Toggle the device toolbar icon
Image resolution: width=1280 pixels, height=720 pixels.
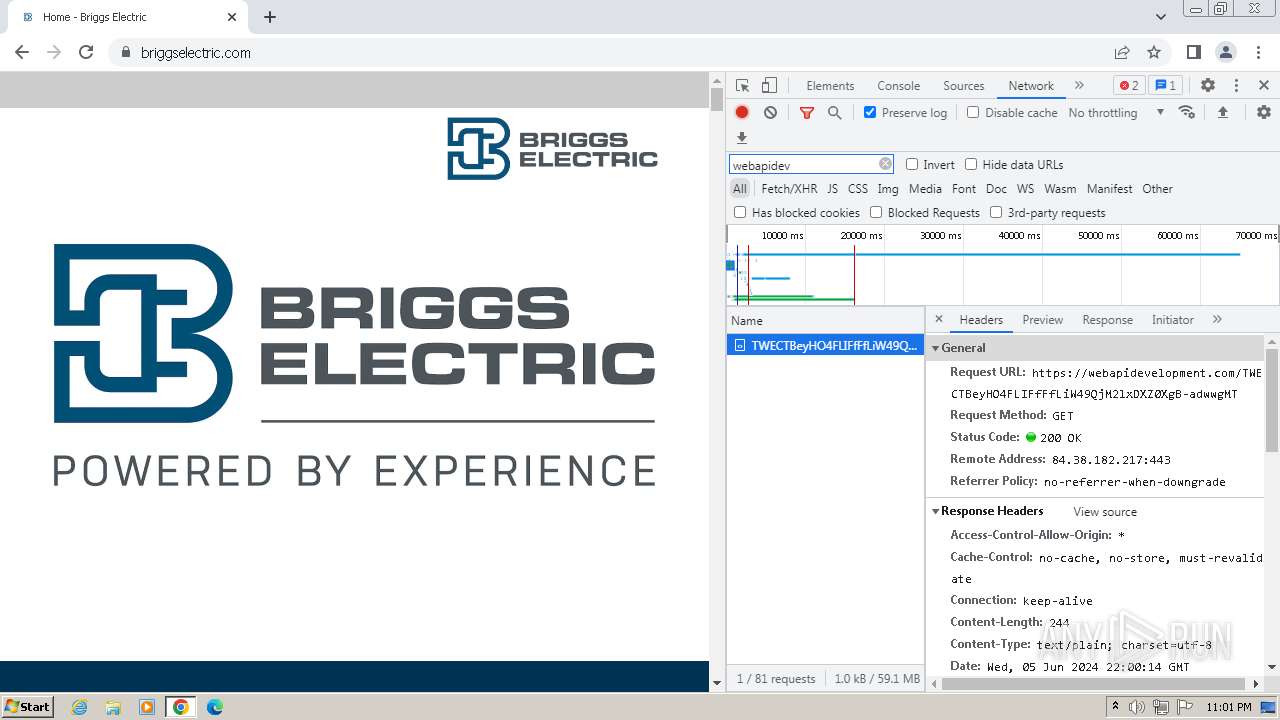click(769, 86)
